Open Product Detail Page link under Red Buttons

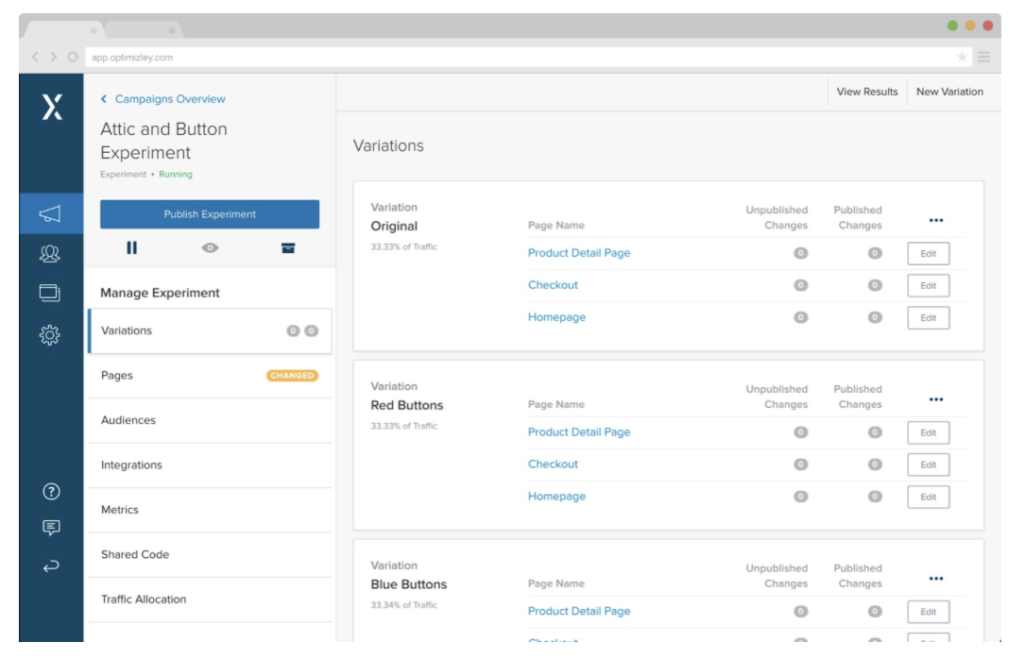[579, 432]
